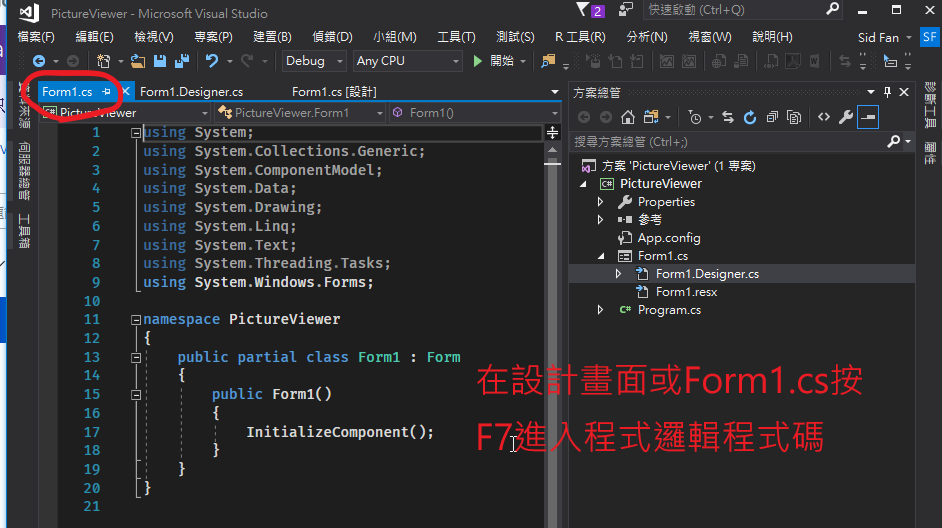Screen dimensions: 942x528
Task: Switch to the Form1.Designer.cs tab
Action: pos(191,92)
